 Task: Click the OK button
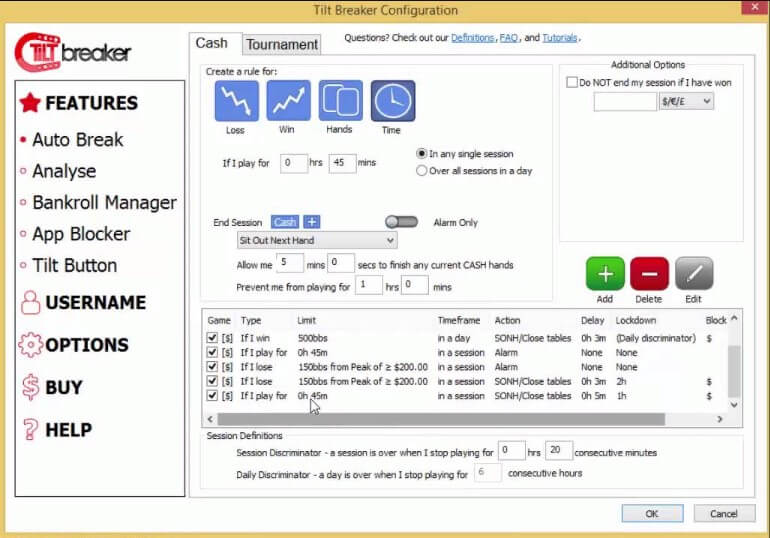(x=652, y=513)
